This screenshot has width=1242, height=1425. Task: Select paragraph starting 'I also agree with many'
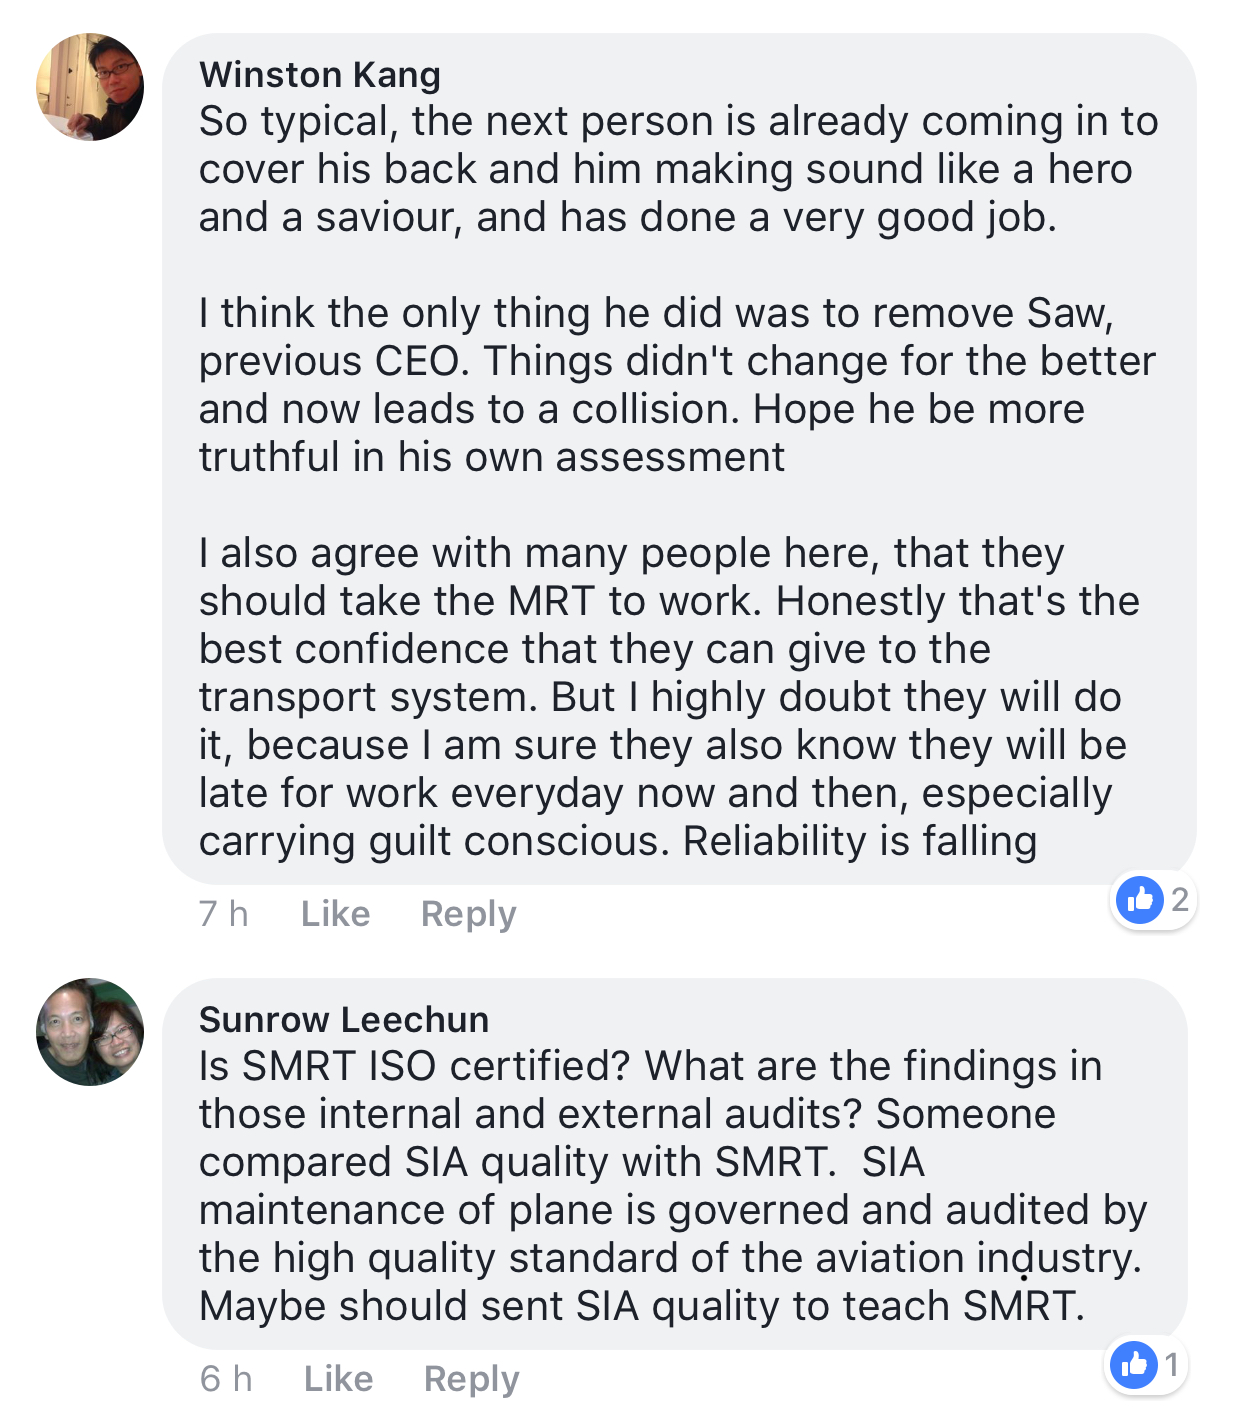pyautogui.click(x=669, y=697)
